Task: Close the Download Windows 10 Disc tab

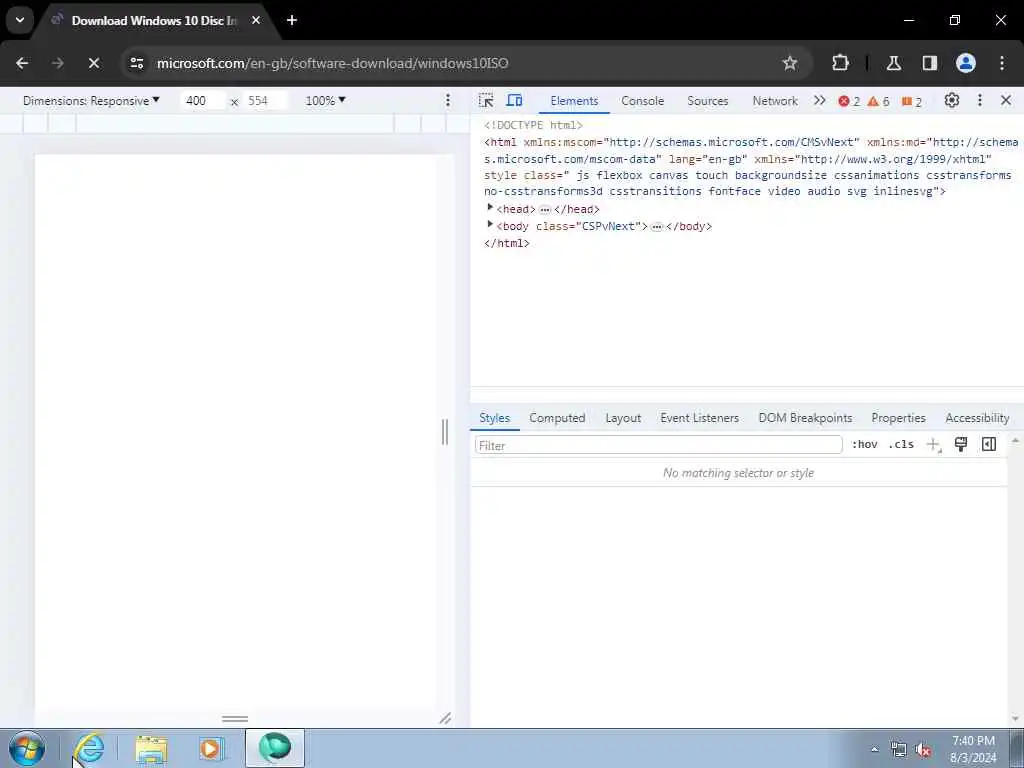Action: point(256,20)
